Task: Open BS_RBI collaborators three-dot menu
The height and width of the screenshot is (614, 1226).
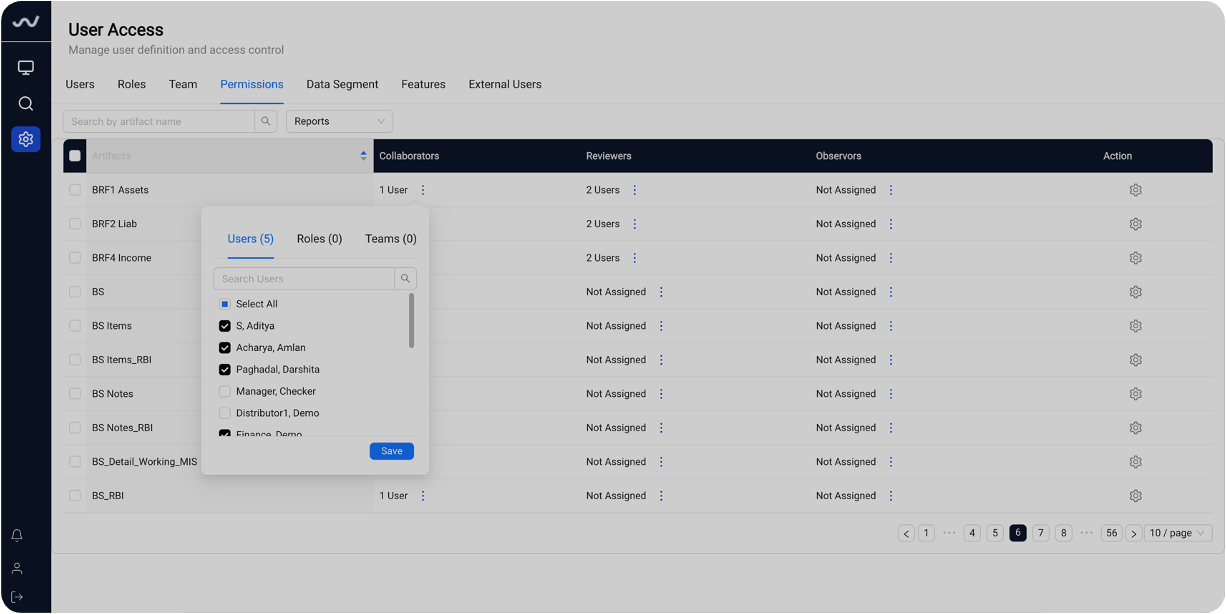Action: click(423, 496)
